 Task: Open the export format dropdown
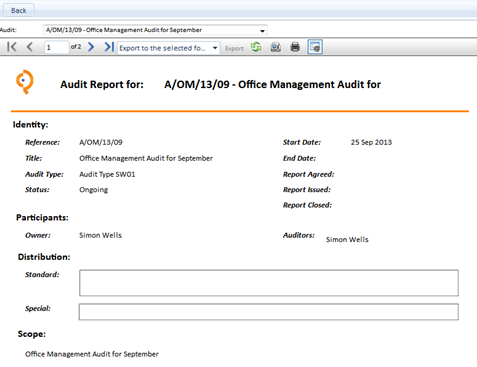click(168, 48)
